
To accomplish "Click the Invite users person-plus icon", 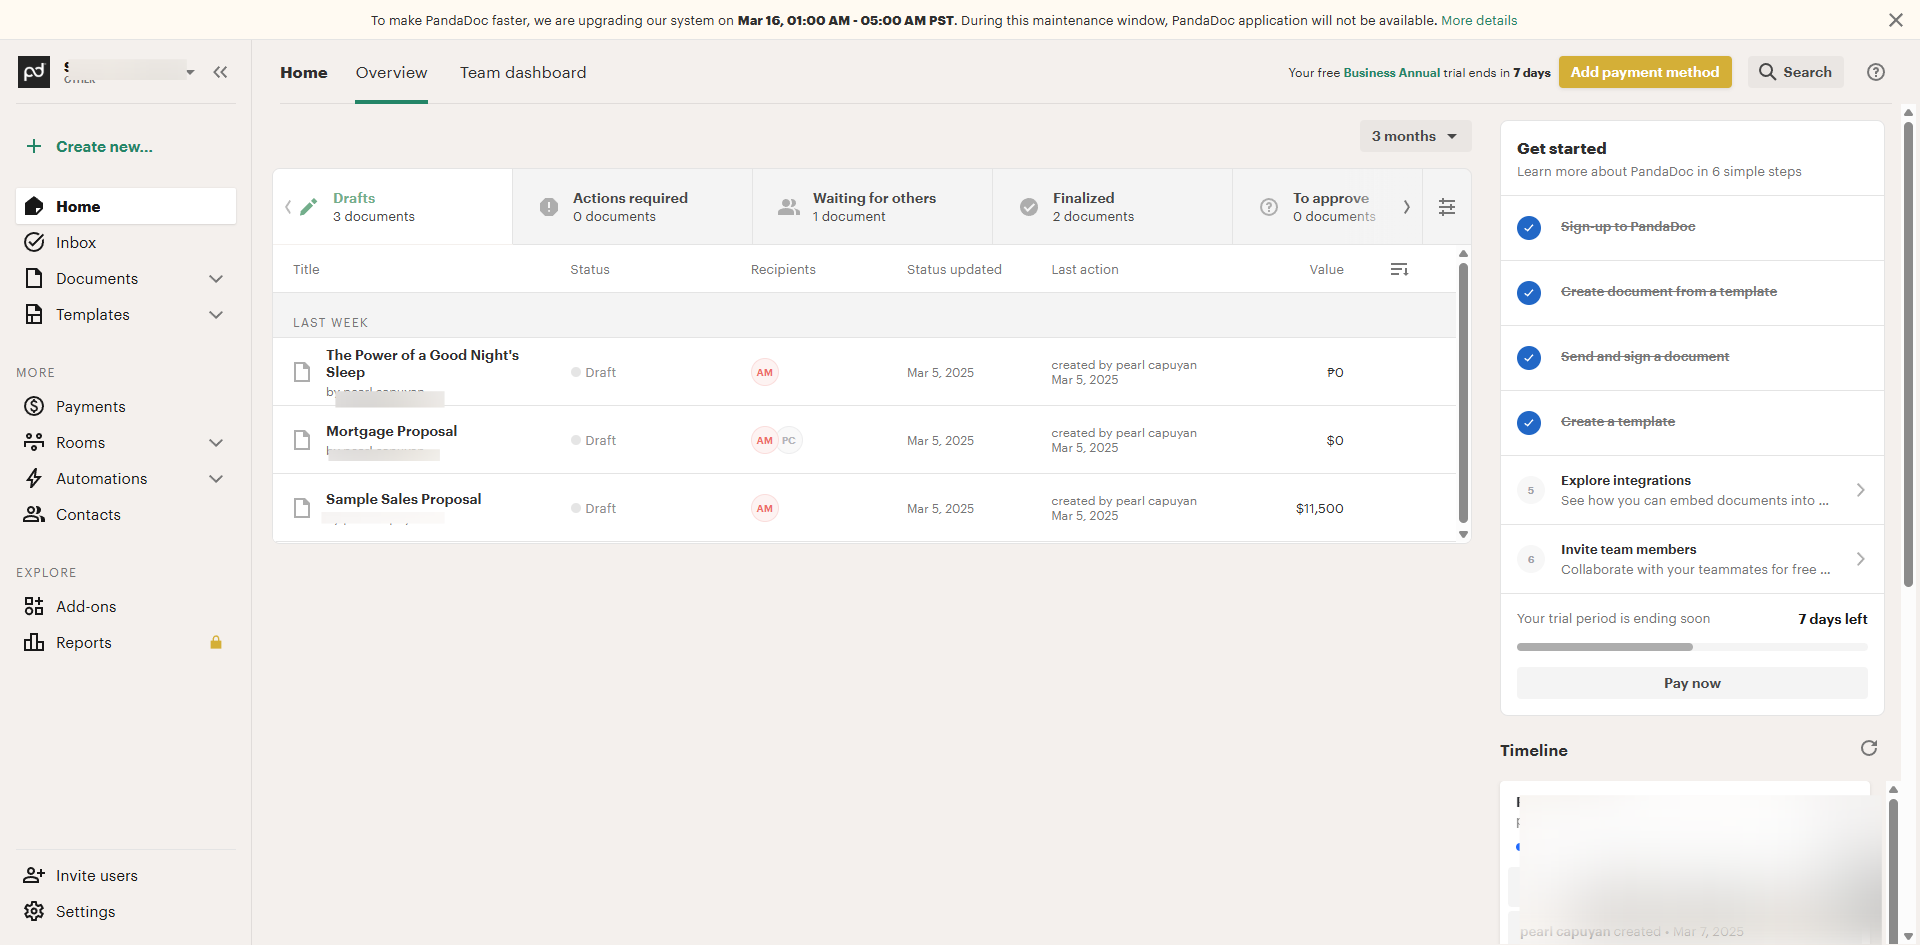I will (x=34, y=875).
